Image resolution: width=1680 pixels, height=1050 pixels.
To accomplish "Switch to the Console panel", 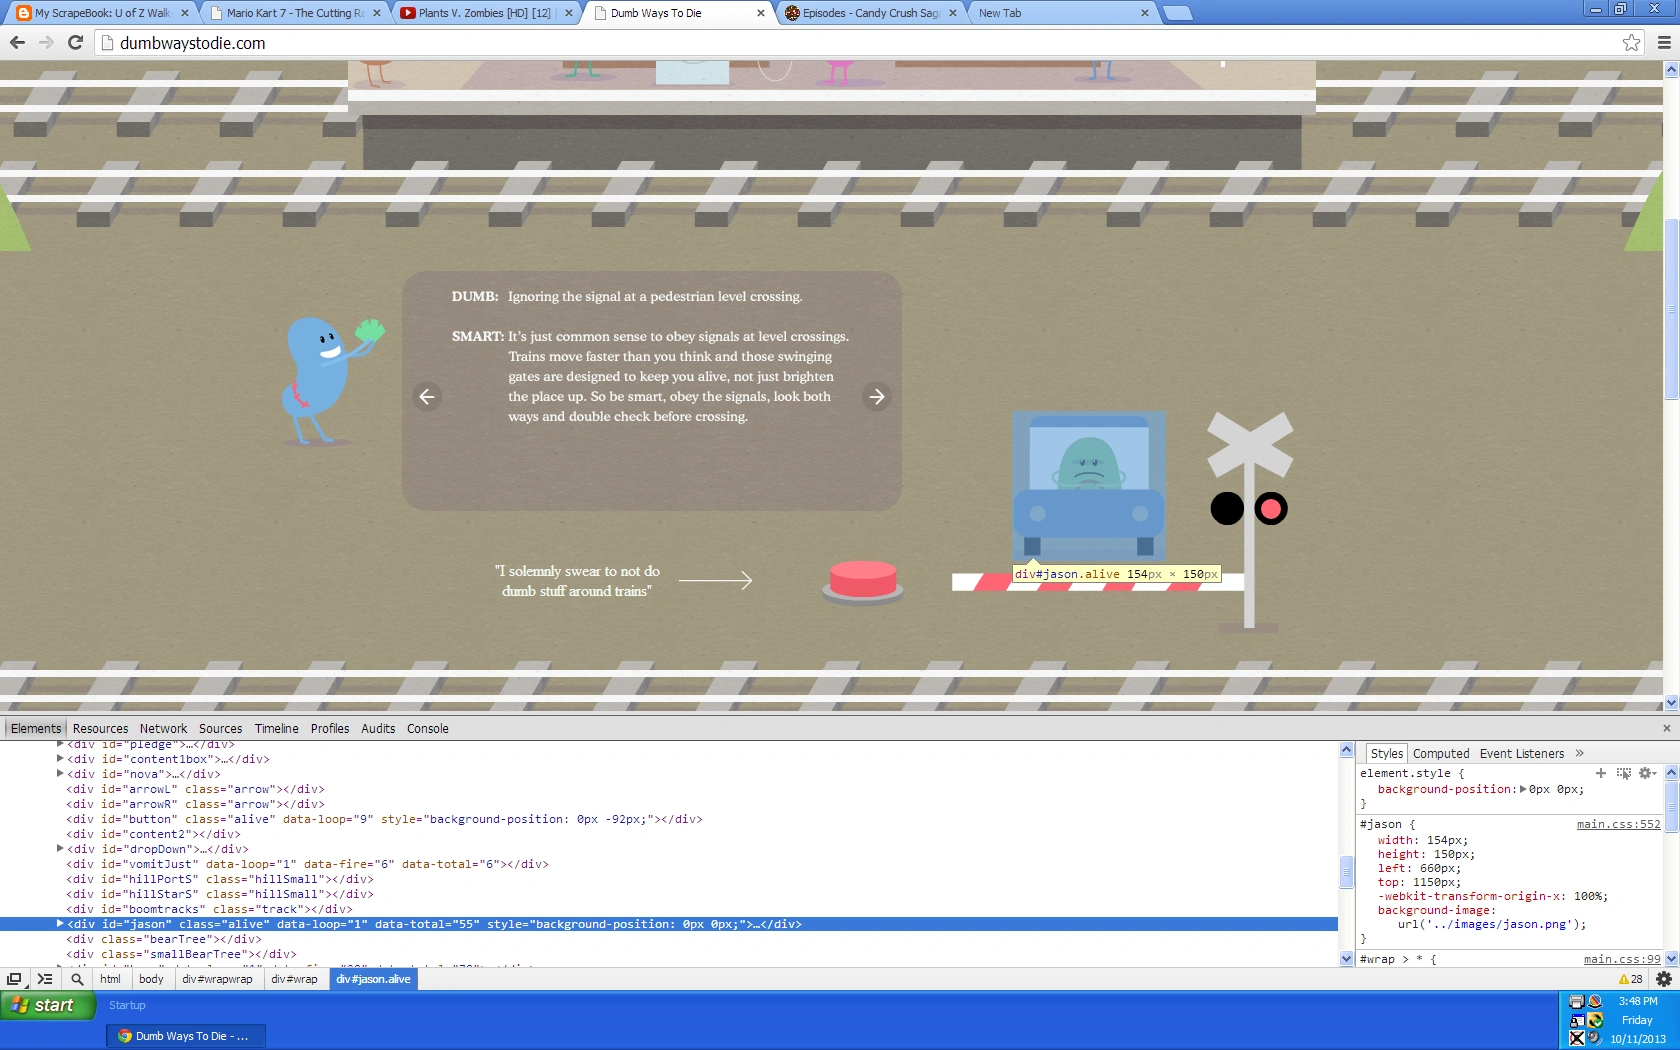I will tap(427, 728).
